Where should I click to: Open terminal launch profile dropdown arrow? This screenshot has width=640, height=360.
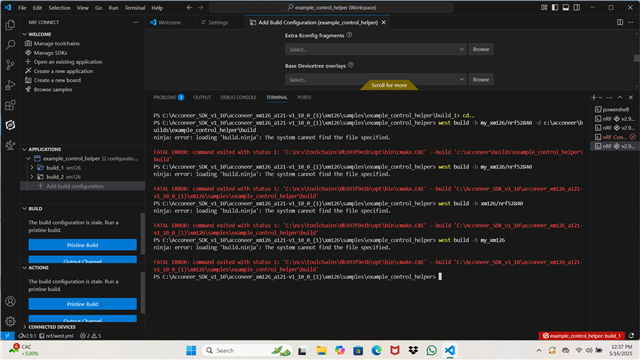(600, 98)
